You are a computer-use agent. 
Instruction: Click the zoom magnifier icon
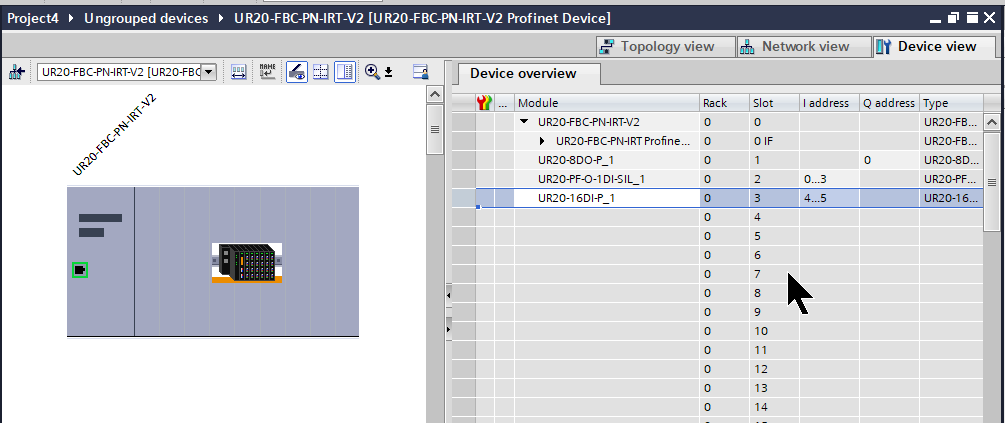click(x=372, y=72)
